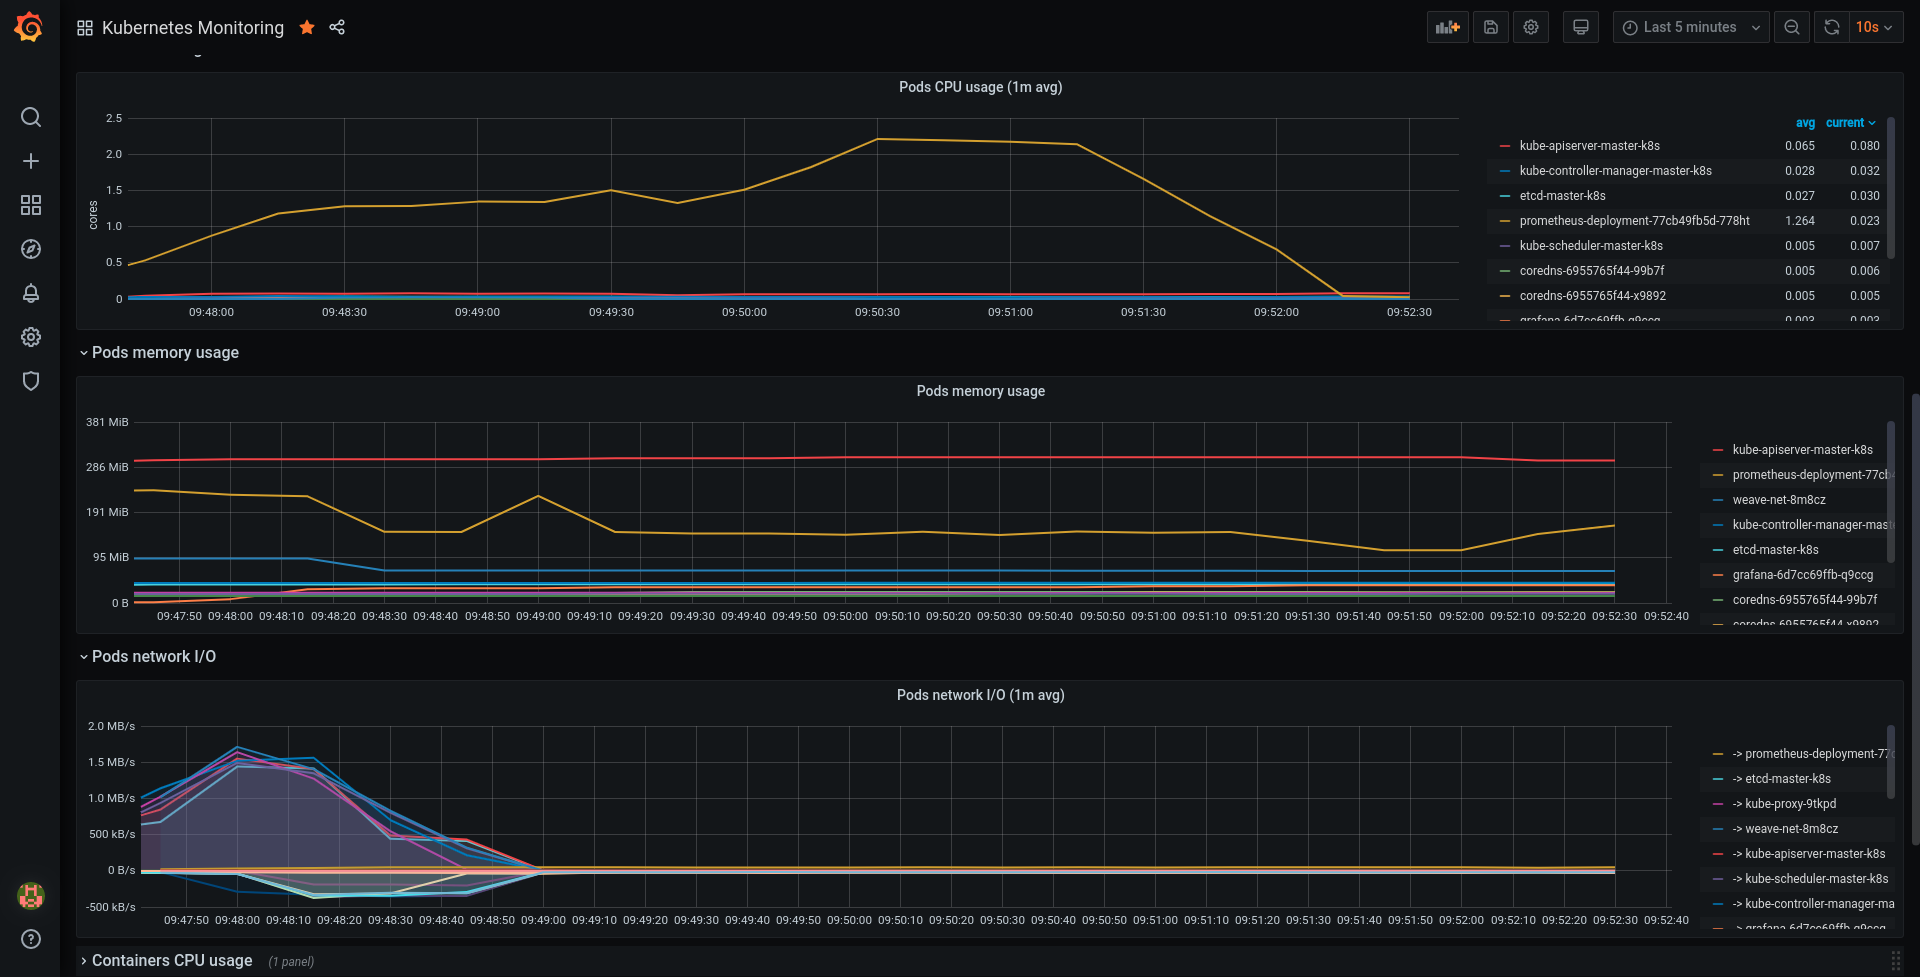The image size is (1920, 977).
Task: Open dashboard settings gear in top bar
Action: point(1531,27)
